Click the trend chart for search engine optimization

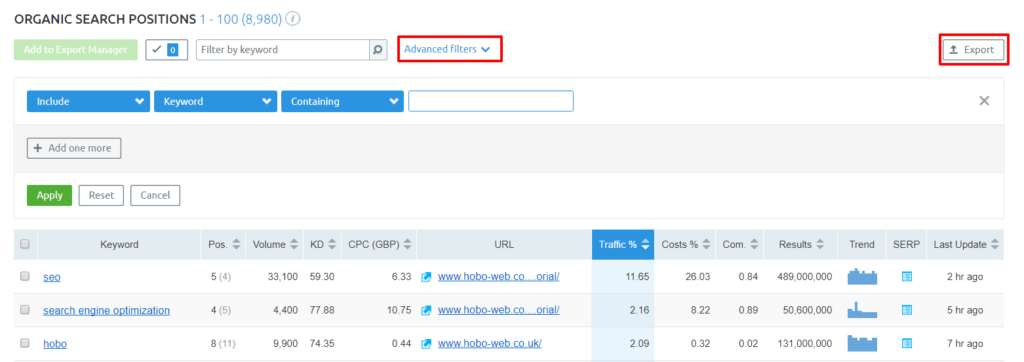point(862,310)
